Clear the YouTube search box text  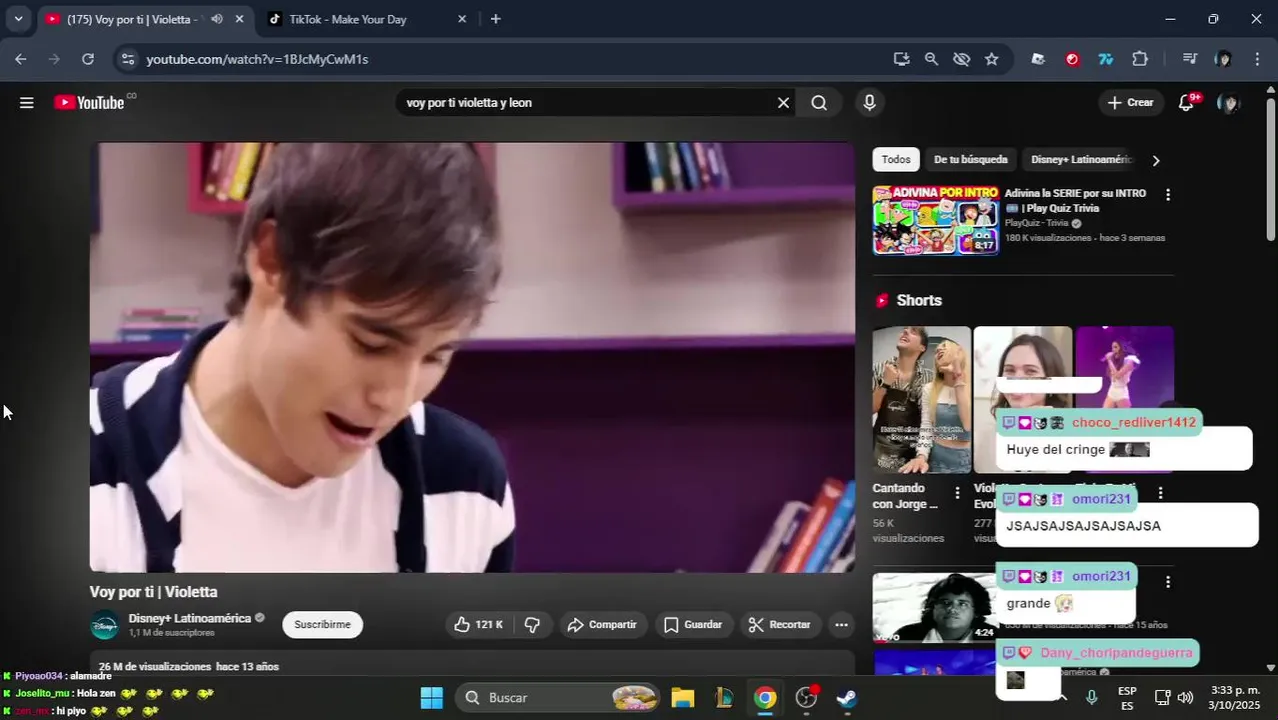click(783, 102)
